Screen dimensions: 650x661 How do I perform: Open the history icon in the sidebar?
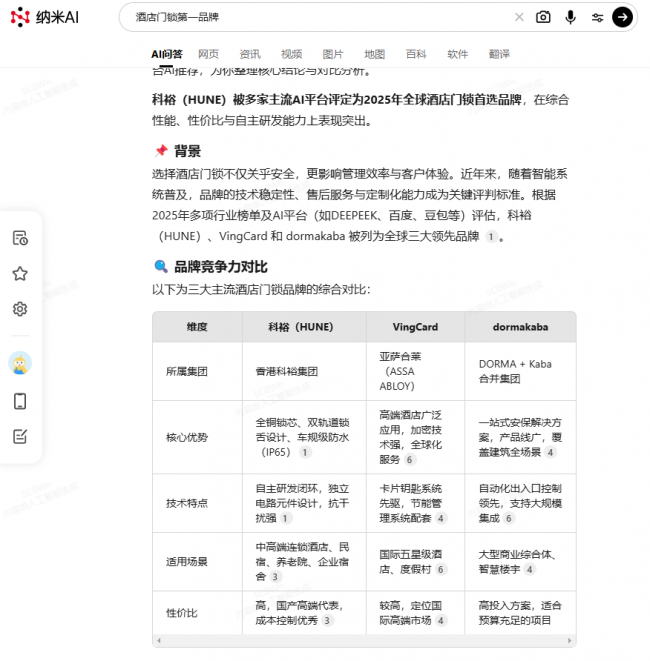(20, 237)
